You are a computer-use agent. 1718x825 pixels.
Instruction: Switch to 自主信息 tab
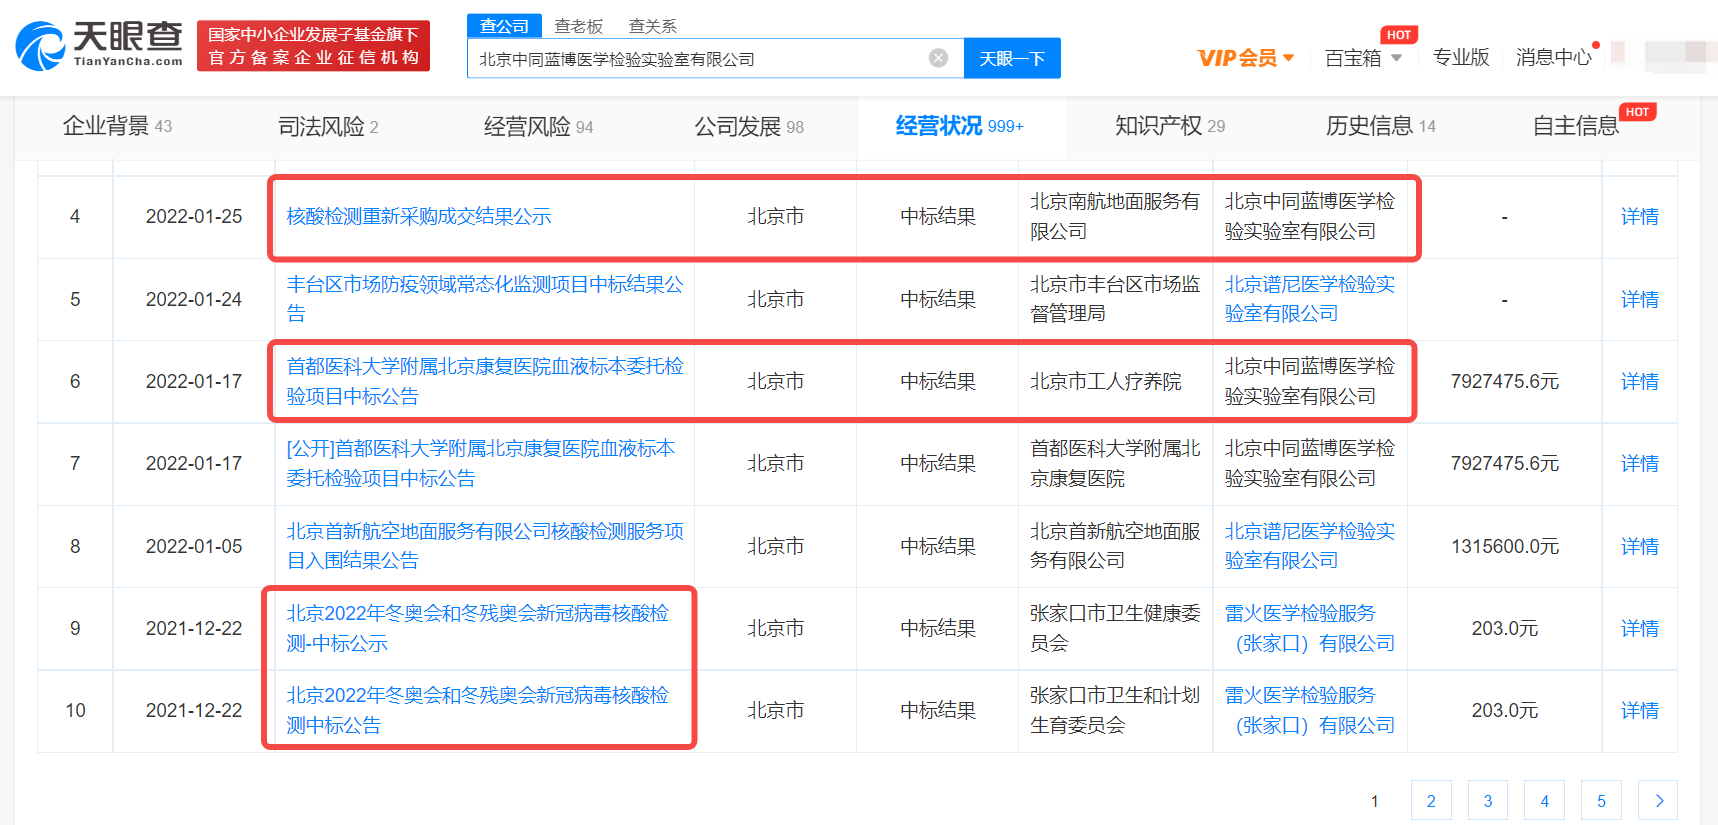coord(1576,126)
